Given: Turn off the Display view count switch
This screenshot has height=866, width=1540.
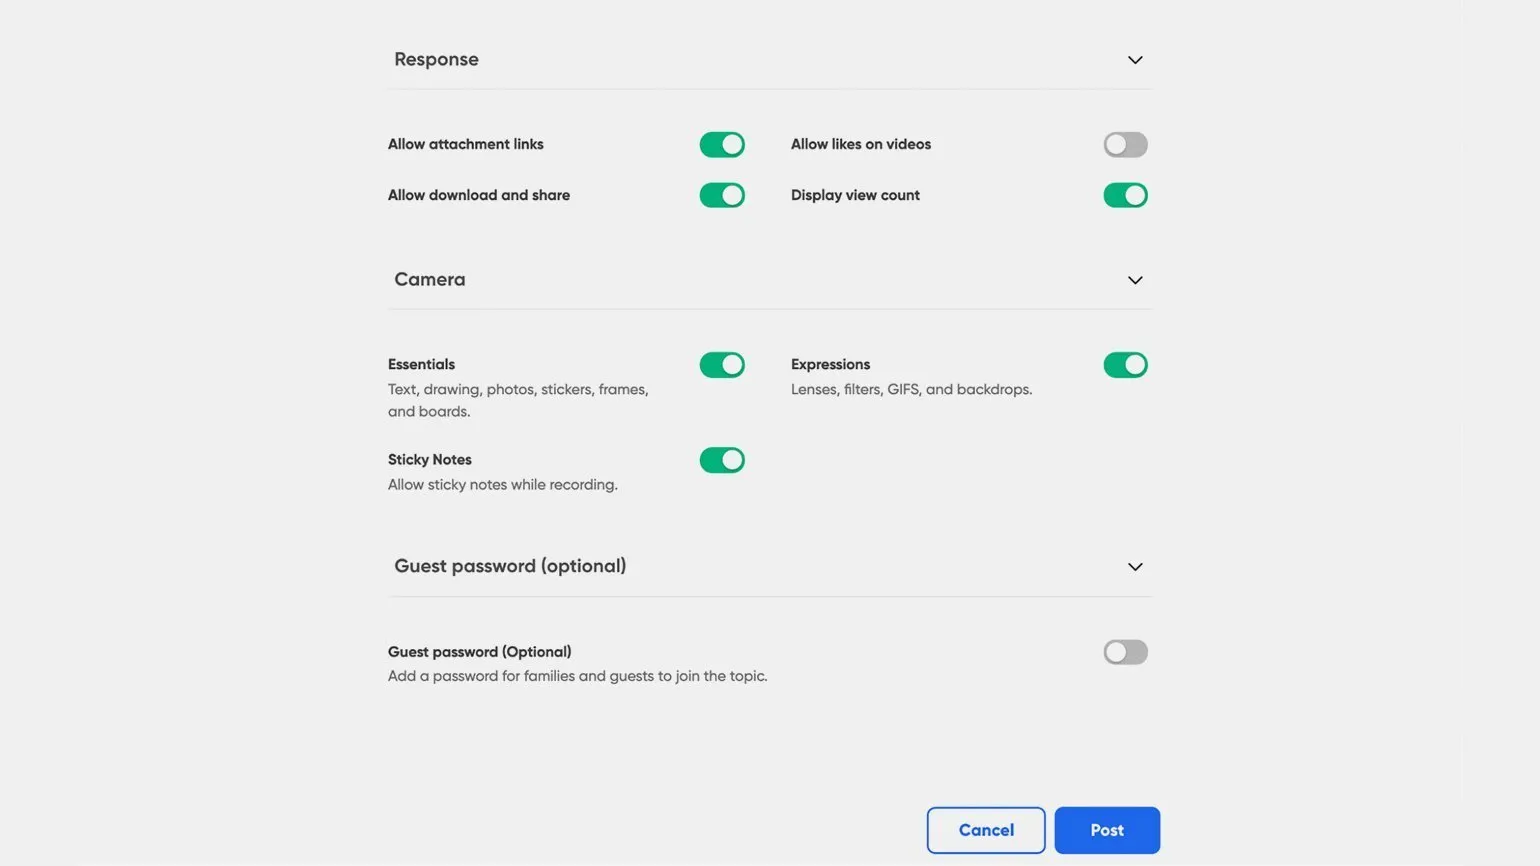Looking at the screenshot, I should [x=1125, y=195].
